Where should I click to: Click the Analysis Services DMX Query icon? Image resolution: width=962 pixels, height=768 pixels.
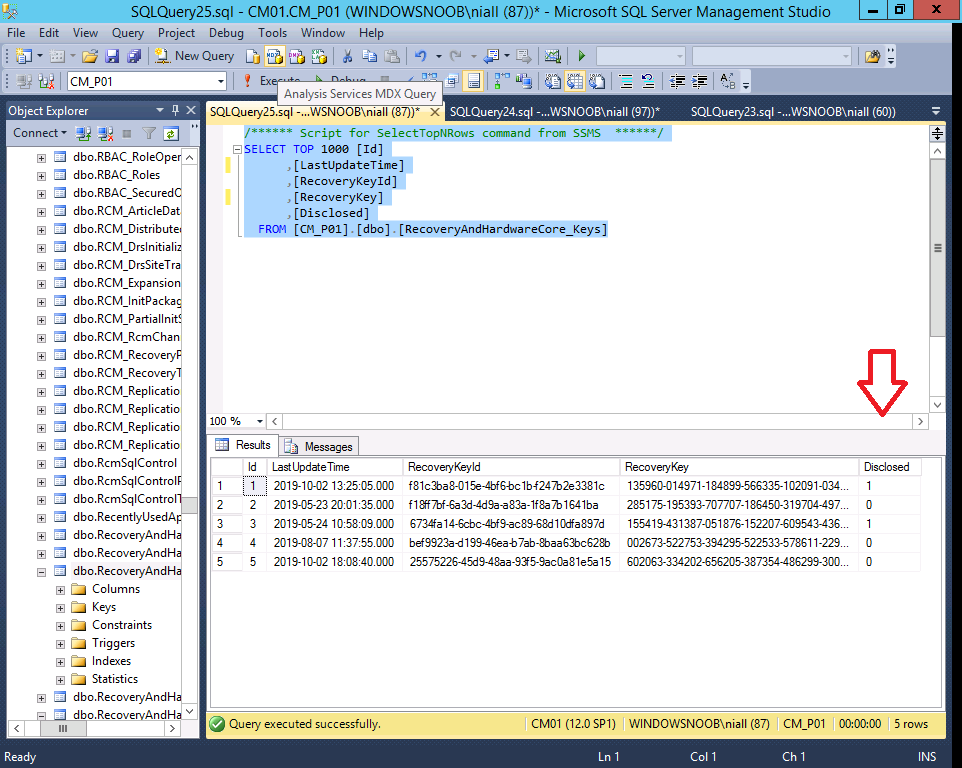click(x=296, y=56)
